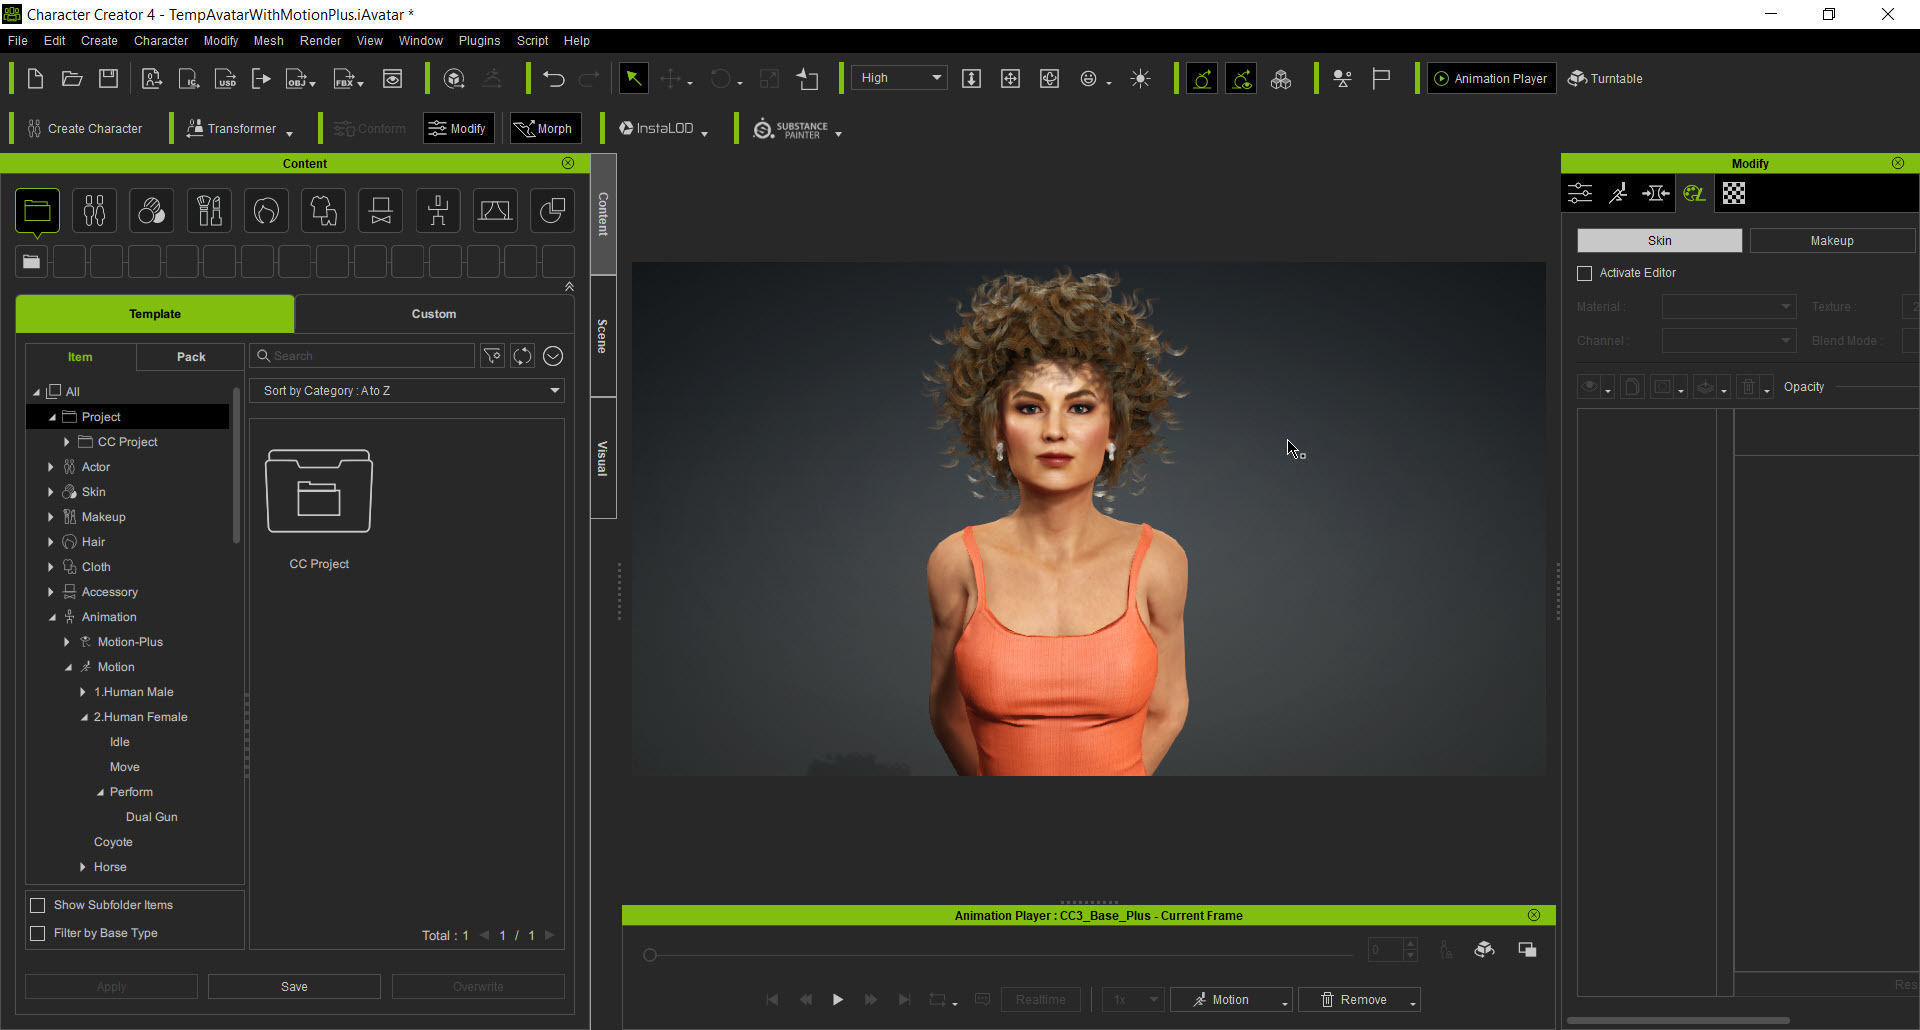Switch to the Makeup tab in Modify
This screenshot has width=1920, height=1030.
click(1832, 241)
